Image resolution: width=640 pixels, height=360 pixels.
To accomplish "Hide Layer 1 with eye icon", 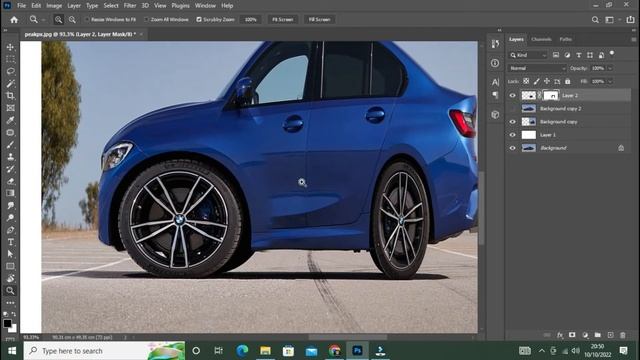I will [513, 135].
